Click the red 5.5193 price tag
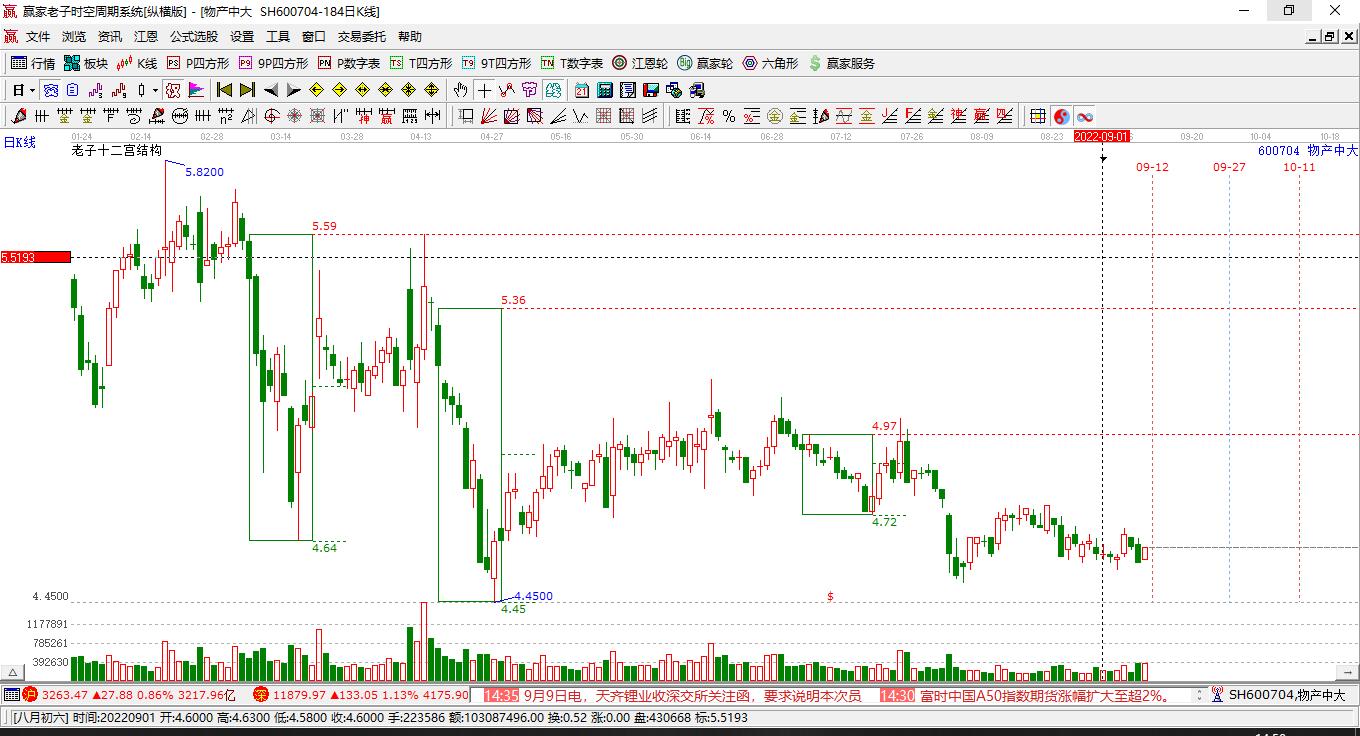 pos(36,257)
